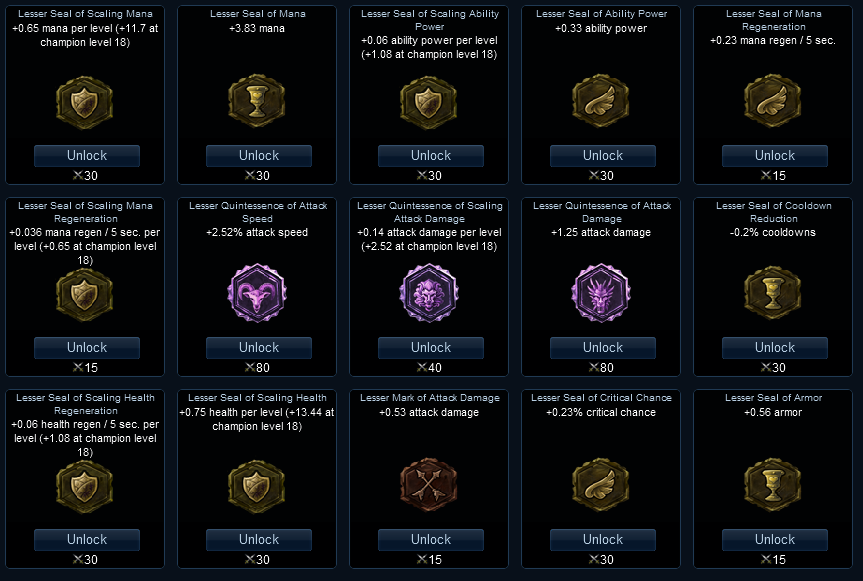
Task: Click the Lesser Quintessence of Attack Speed ram icon
Action: pyautogui.click(x=259, y=295)
